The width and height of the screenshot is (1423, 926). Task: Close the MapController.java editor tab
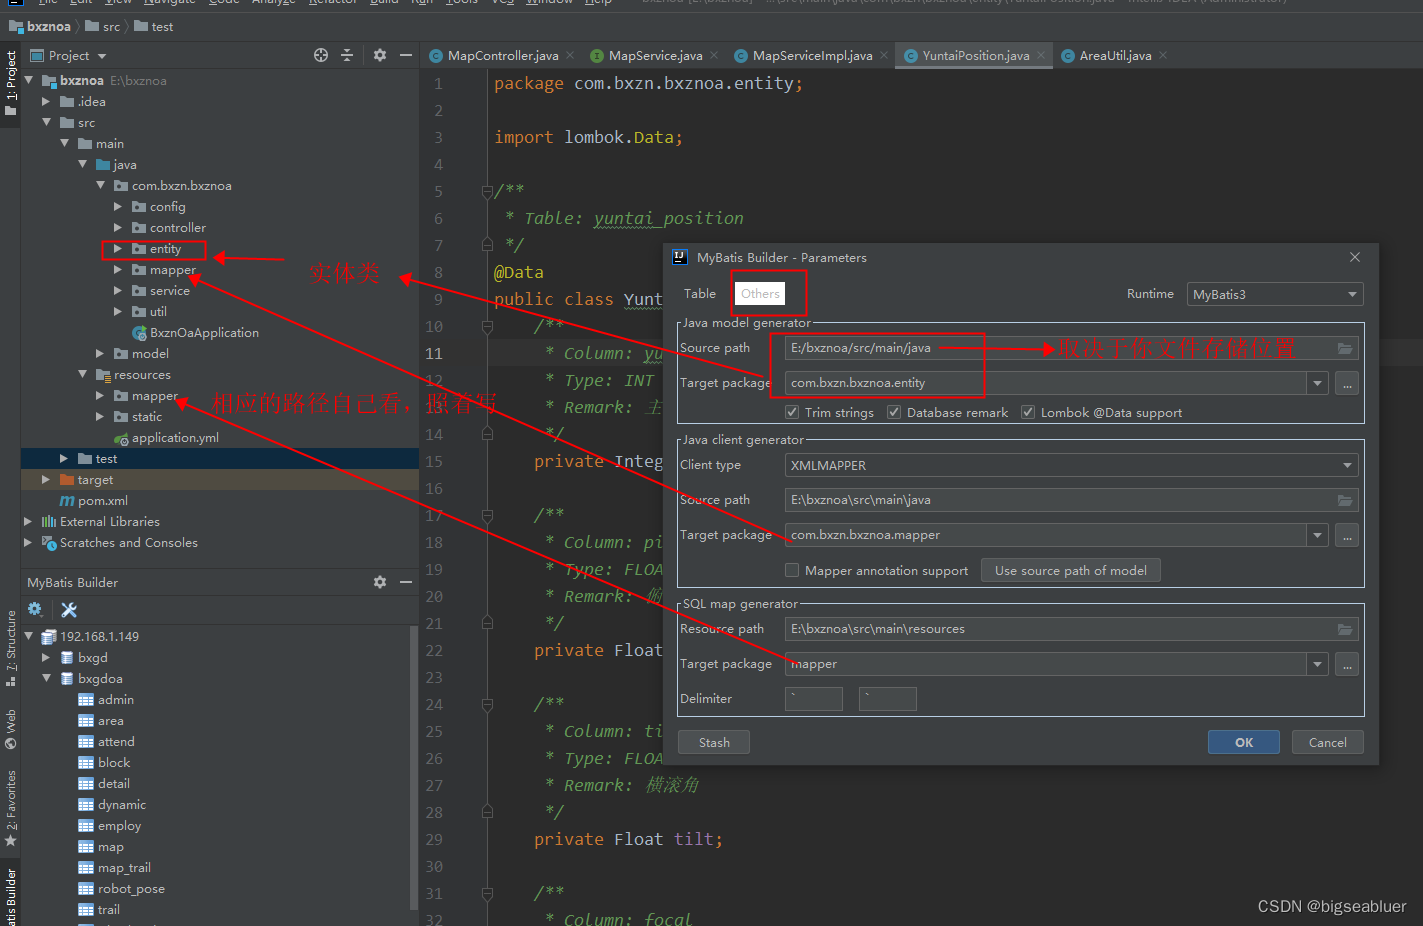click(570, 55)
